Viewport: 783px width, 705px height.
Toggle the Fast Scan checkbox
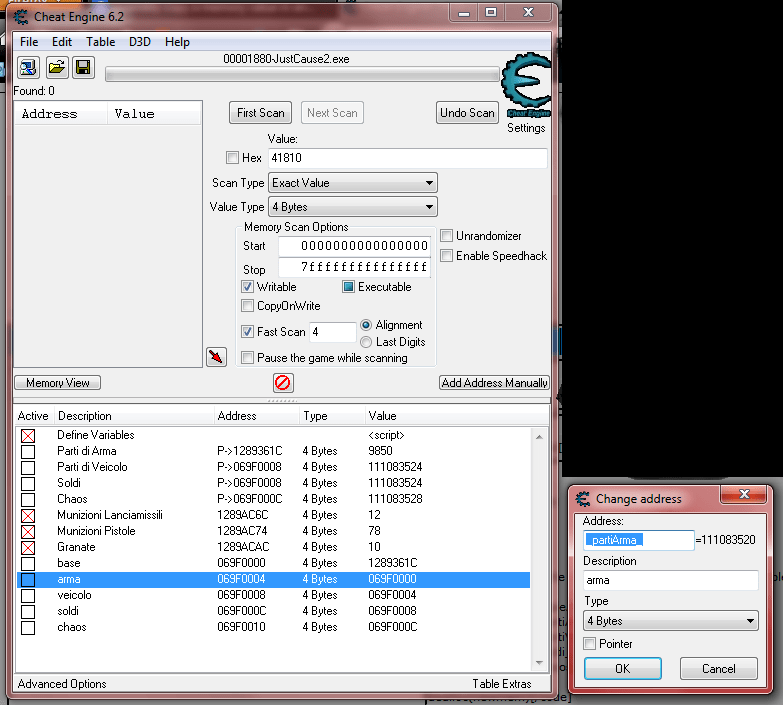247,332
